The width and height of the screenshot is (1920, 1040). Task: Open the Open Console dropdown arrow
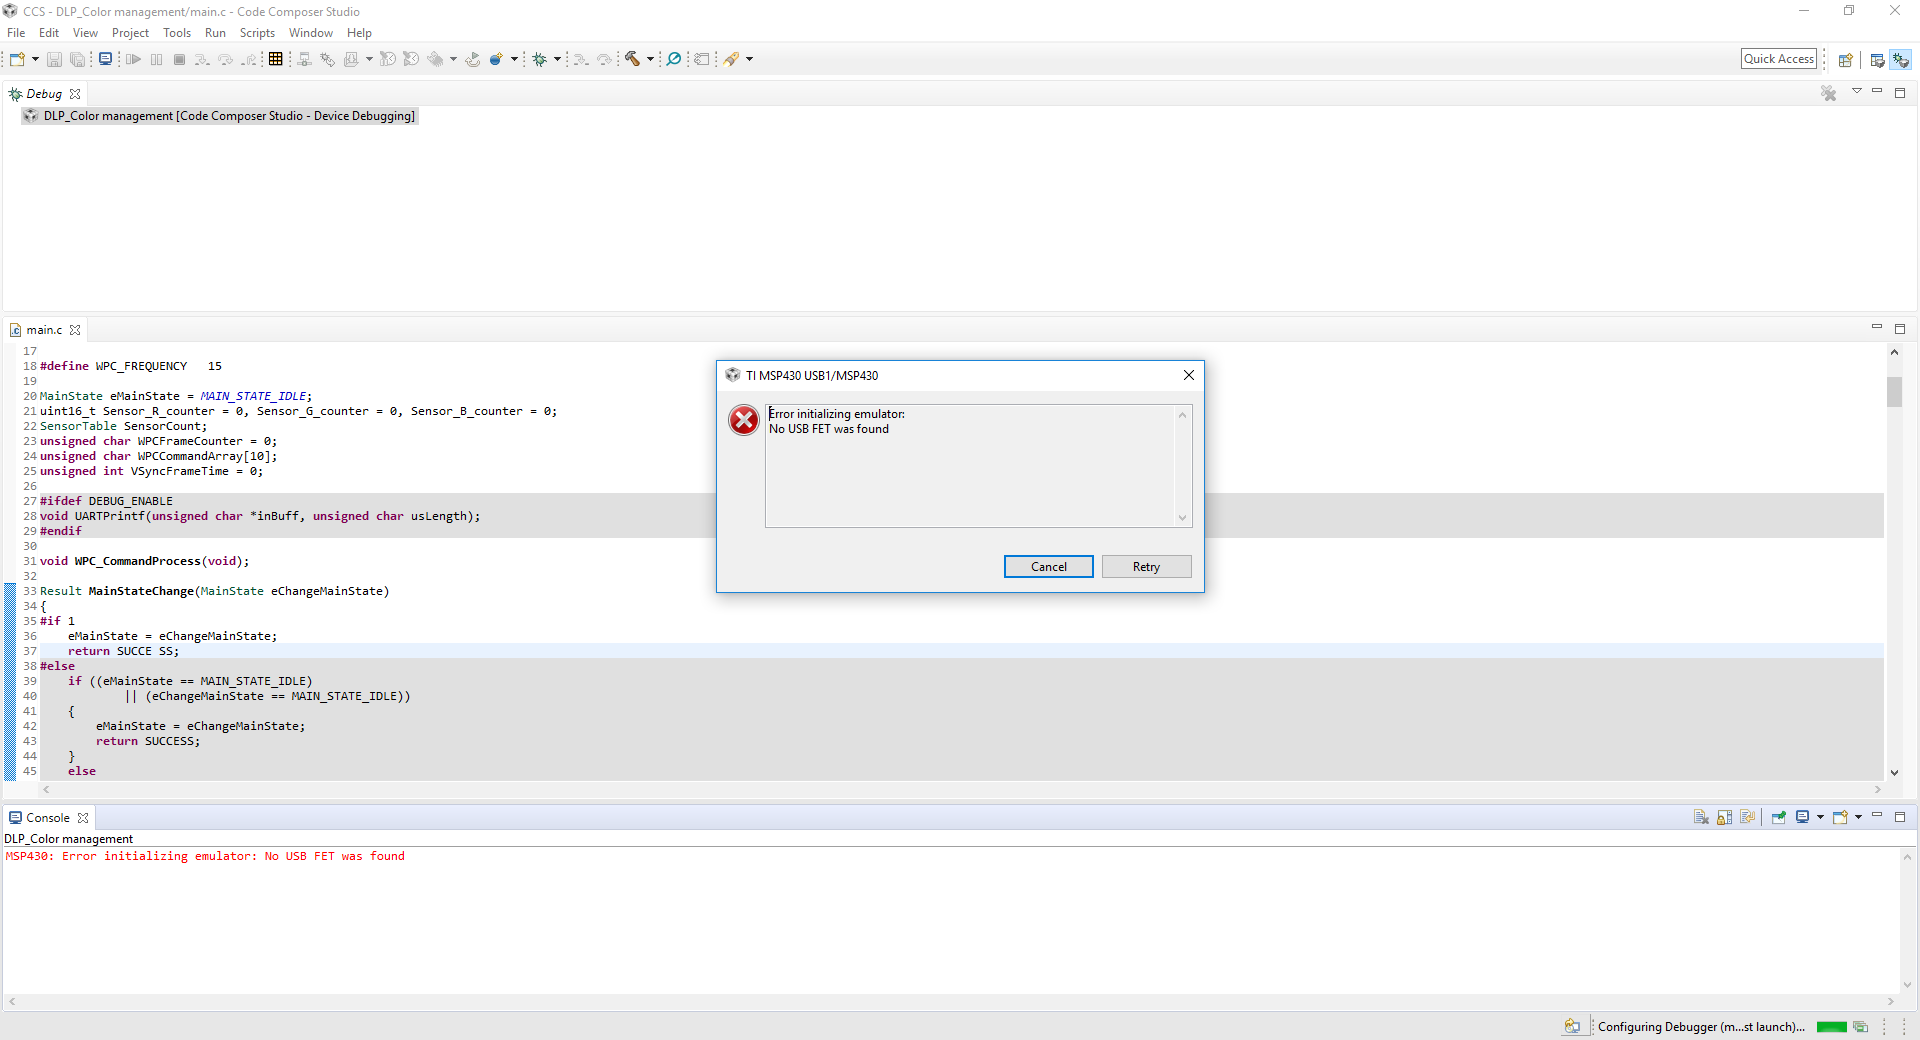coord(1858,817)
